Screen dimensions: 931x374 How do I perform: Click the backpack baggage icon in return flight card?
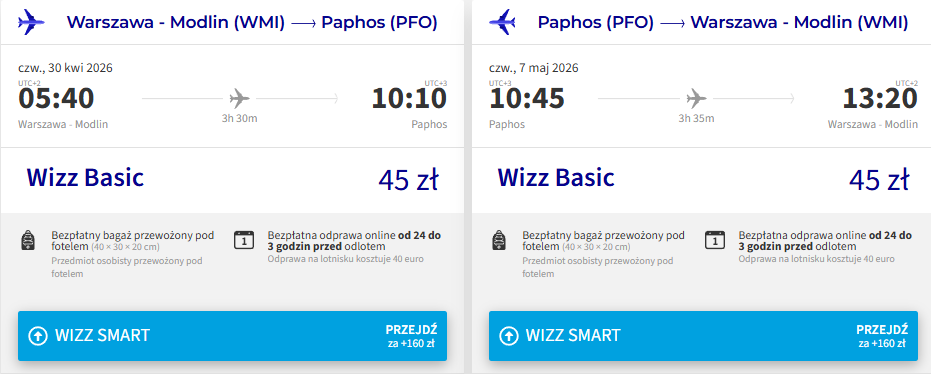[x=499, y=240]
